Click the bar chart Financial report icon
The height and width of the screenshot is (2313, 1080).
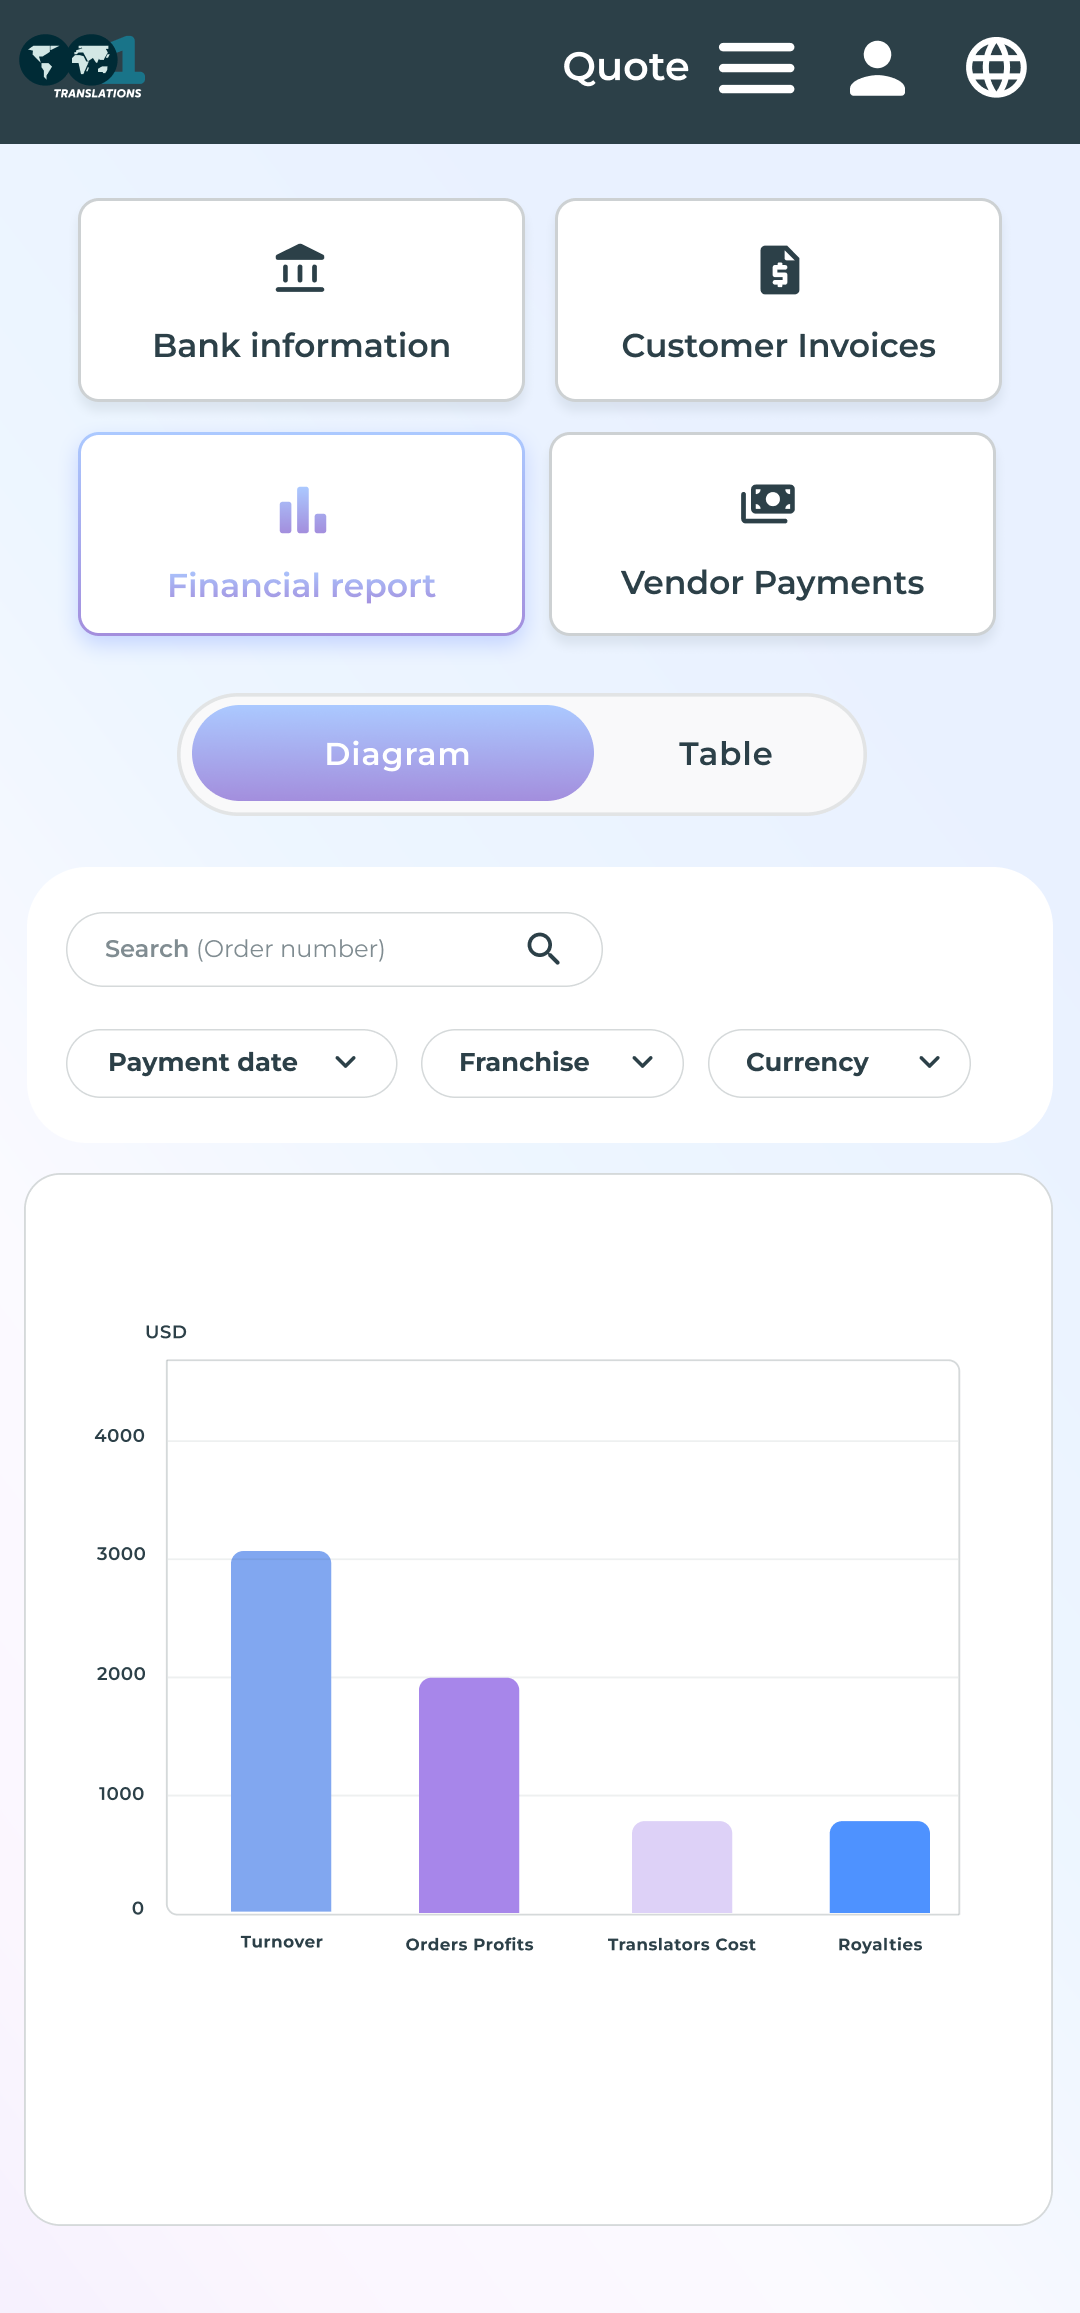[x=302, y=510]
